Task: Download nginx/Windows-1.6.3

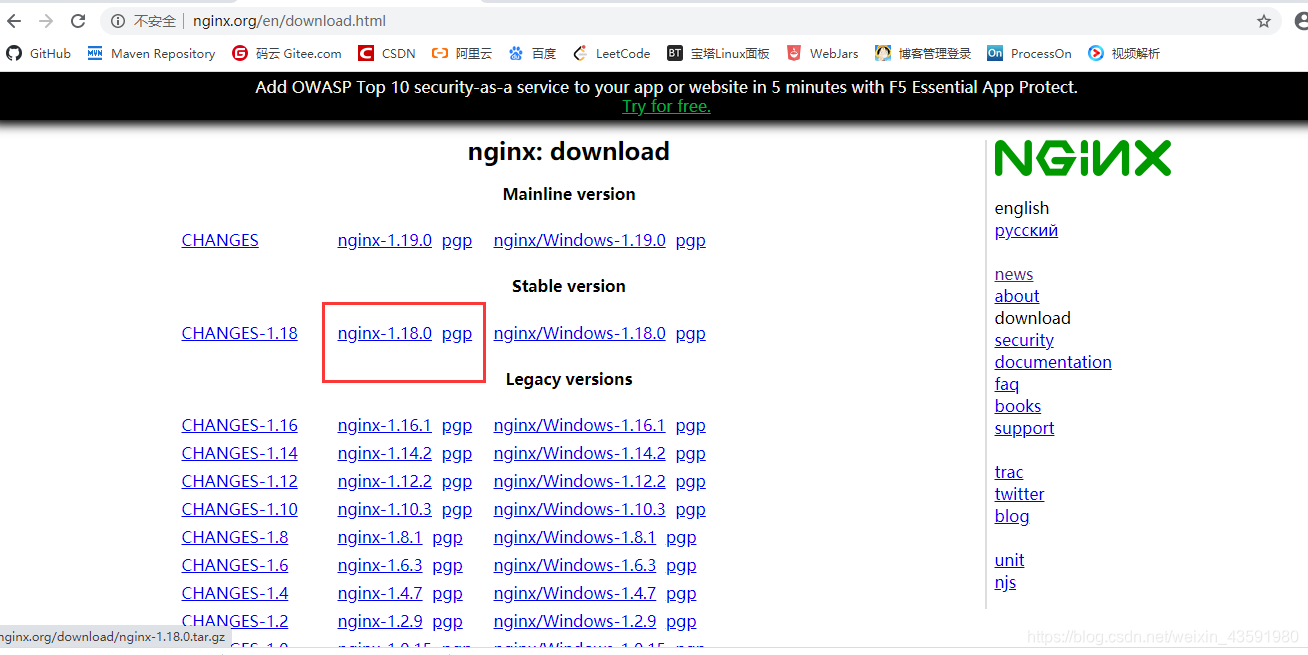Action: [575, 565]
